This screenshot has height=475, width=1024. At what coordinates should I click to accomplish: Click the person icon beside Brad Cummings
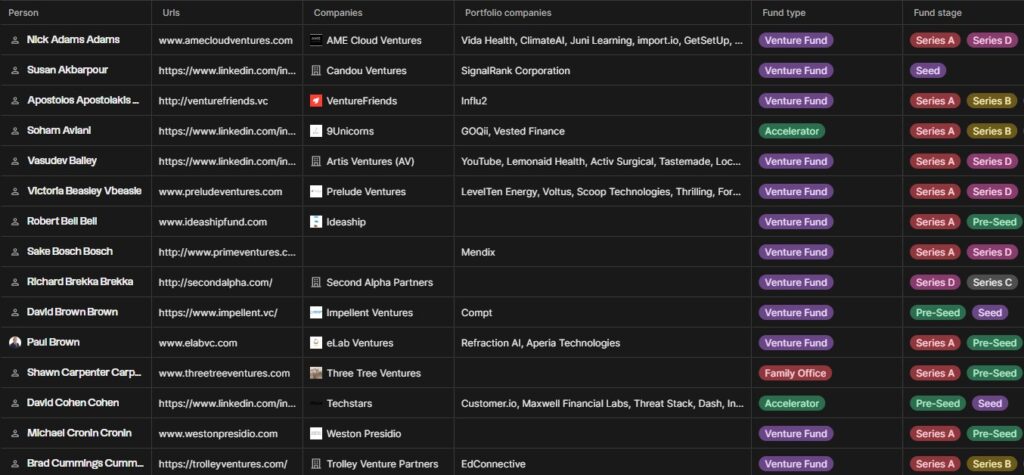15,464
